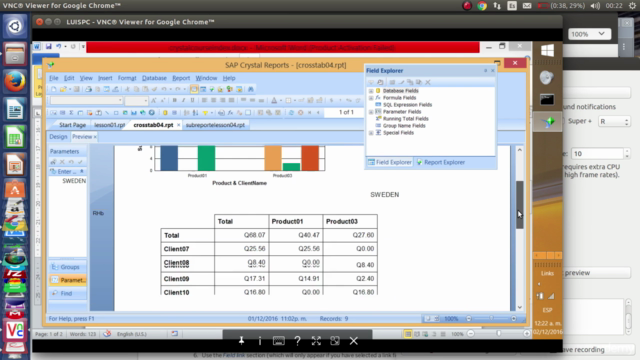This screenshot has height=360, width=640.
Task: Open the Formula Workshop fx icon
Action: (x=231, y=113)
